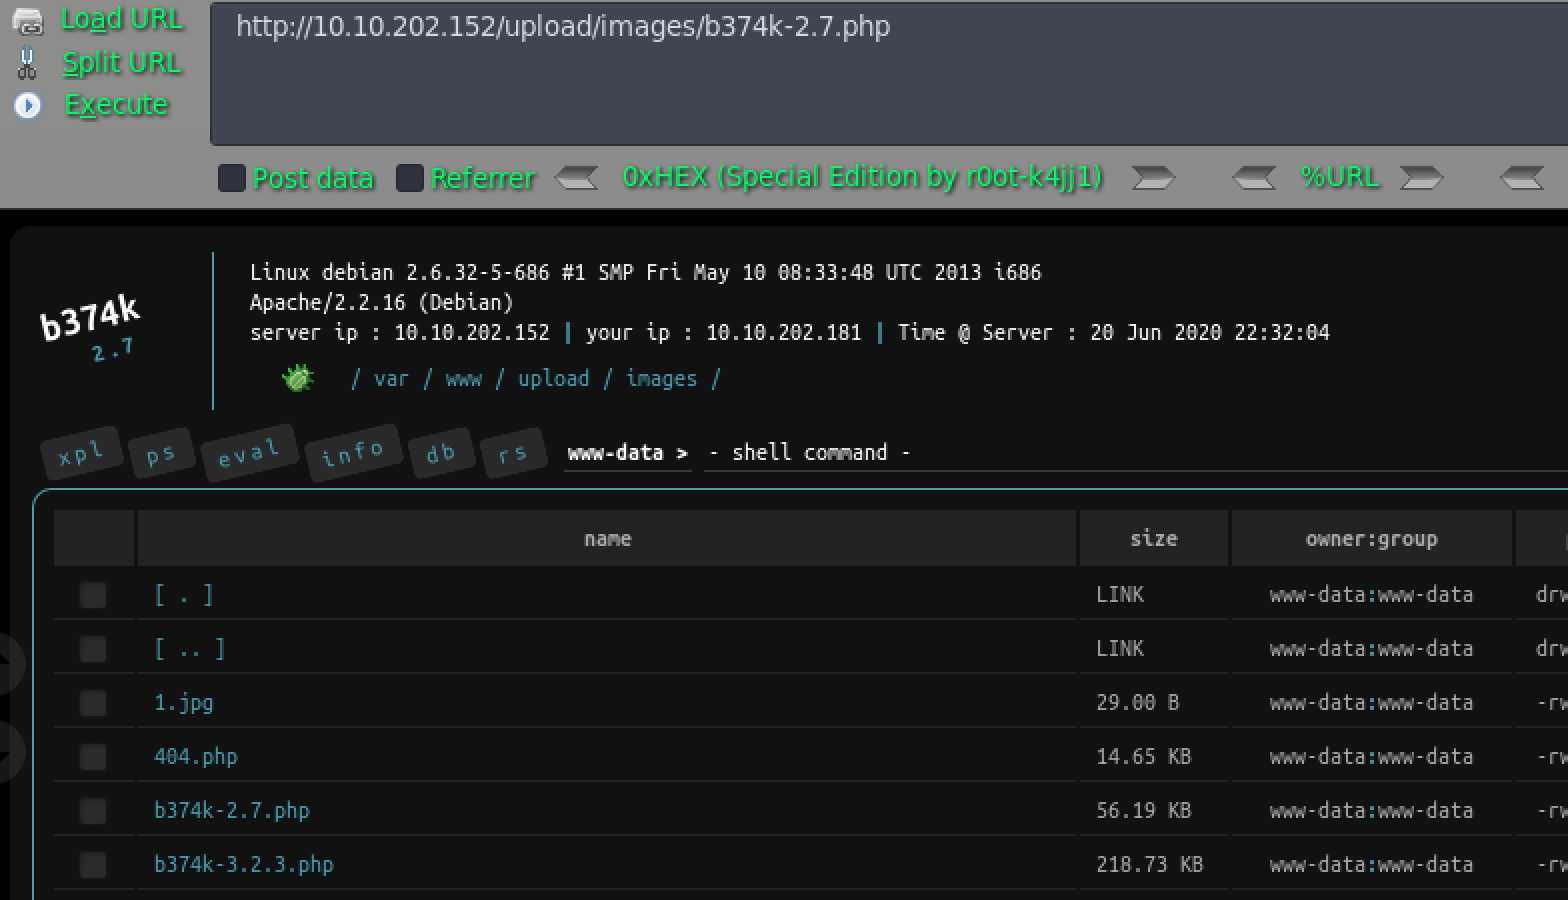Click the green bug icon beside path

[x=298, y=378]
